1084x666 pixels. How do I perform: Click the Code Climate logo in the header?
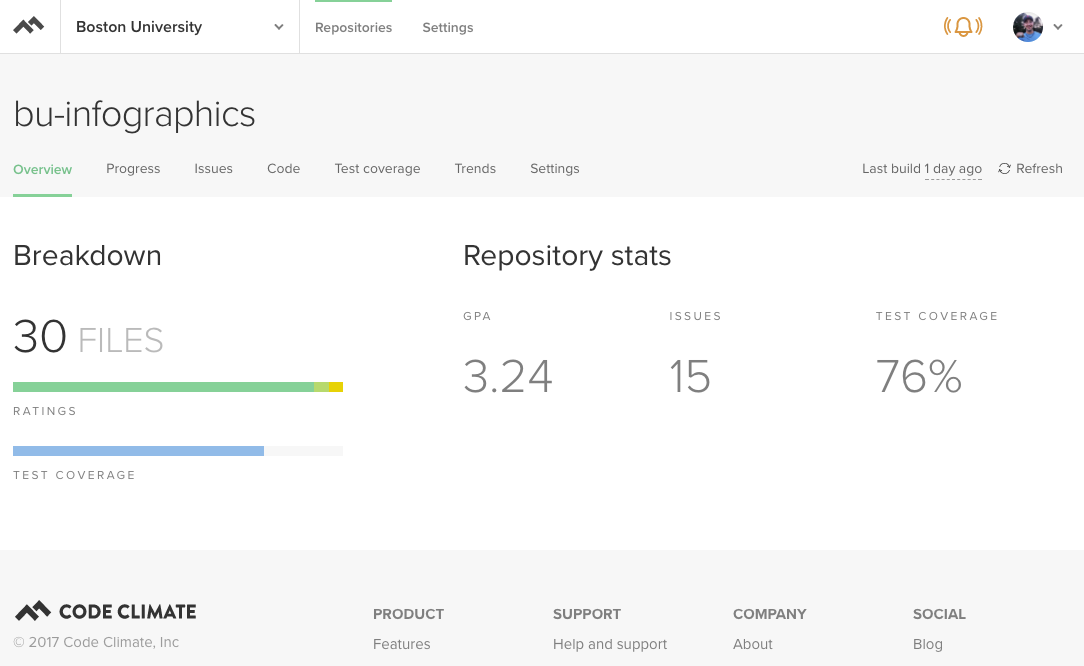coord(29,26)
